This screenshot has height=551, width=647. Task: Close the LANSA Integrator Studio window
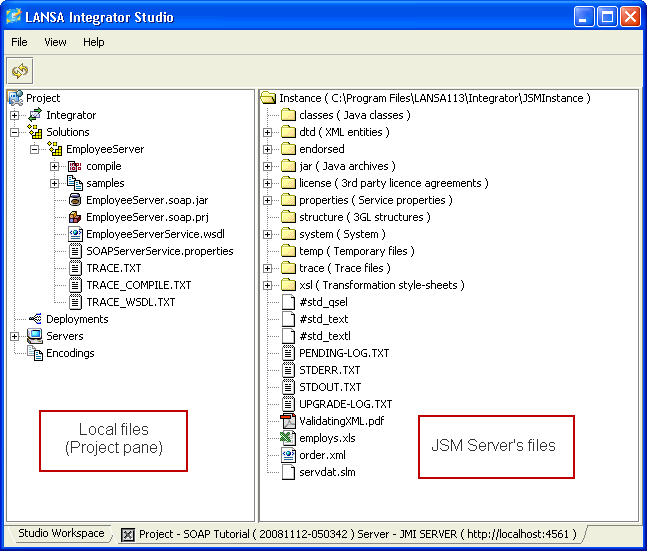[630, 17]
